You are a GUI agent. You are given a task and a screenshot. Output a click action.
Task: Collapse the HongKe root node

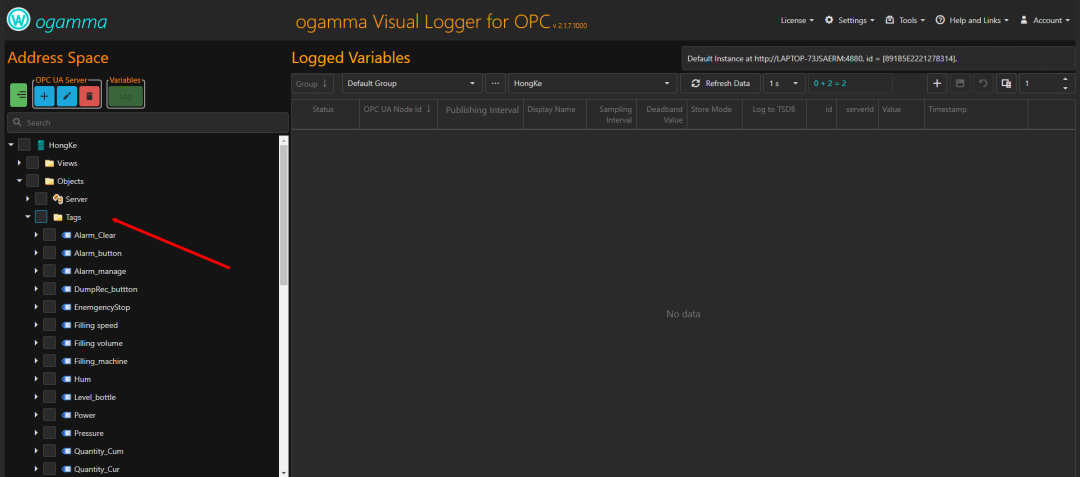tap(11, 145)
